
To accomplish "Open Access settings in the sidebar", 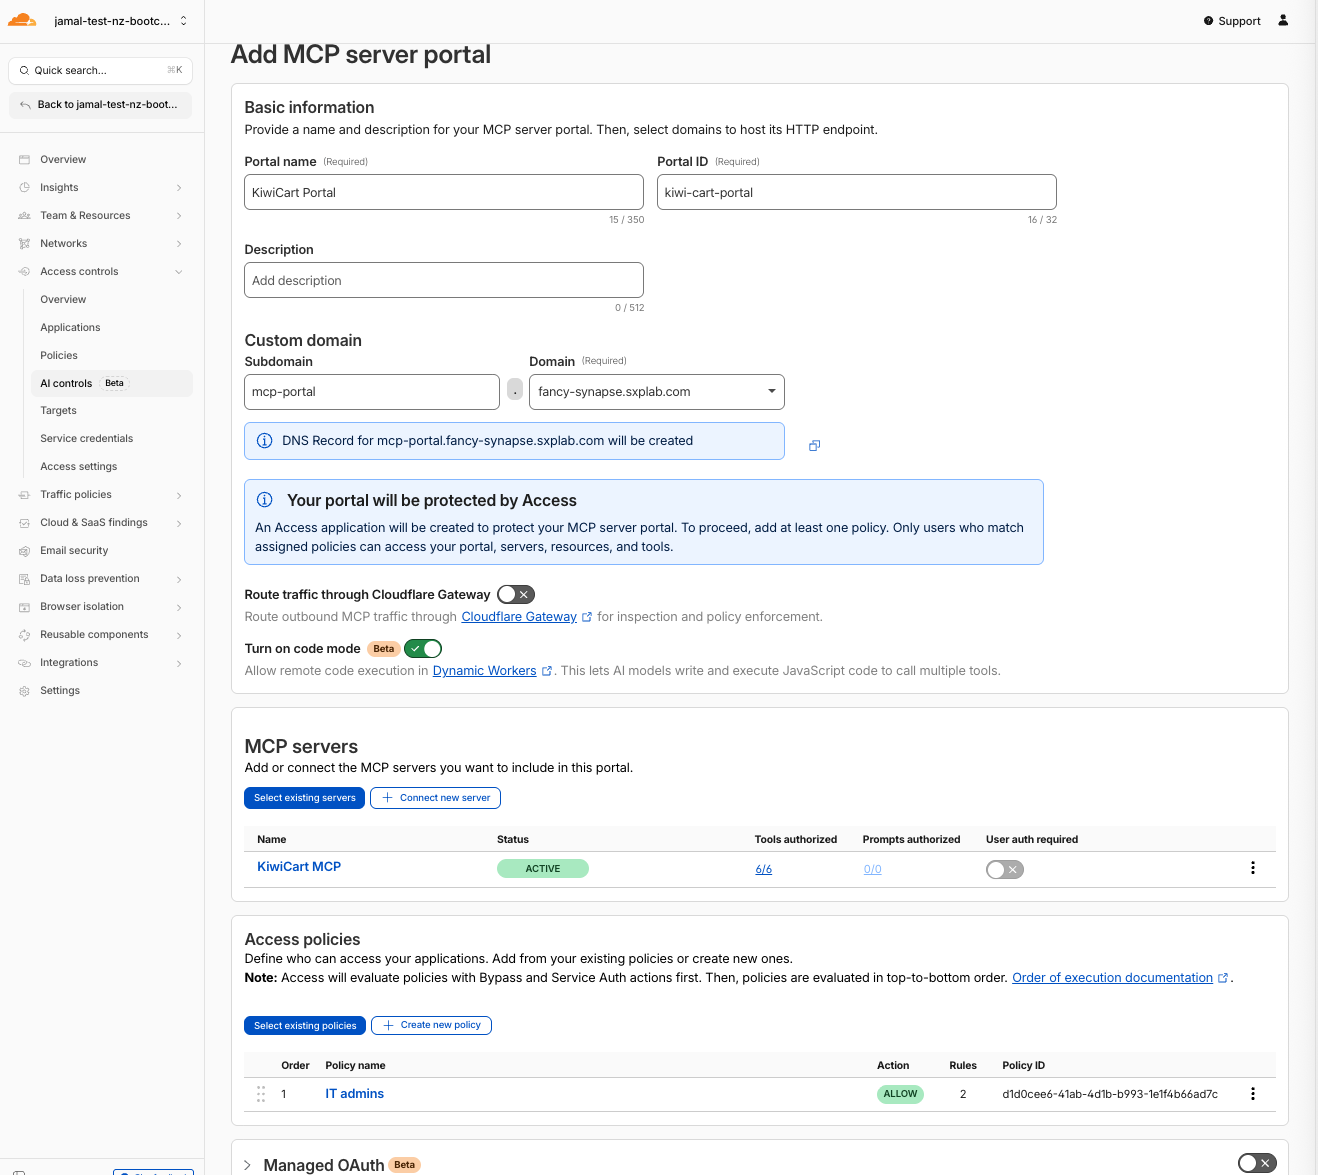I will pyautogui.click(x=78, y=467).
